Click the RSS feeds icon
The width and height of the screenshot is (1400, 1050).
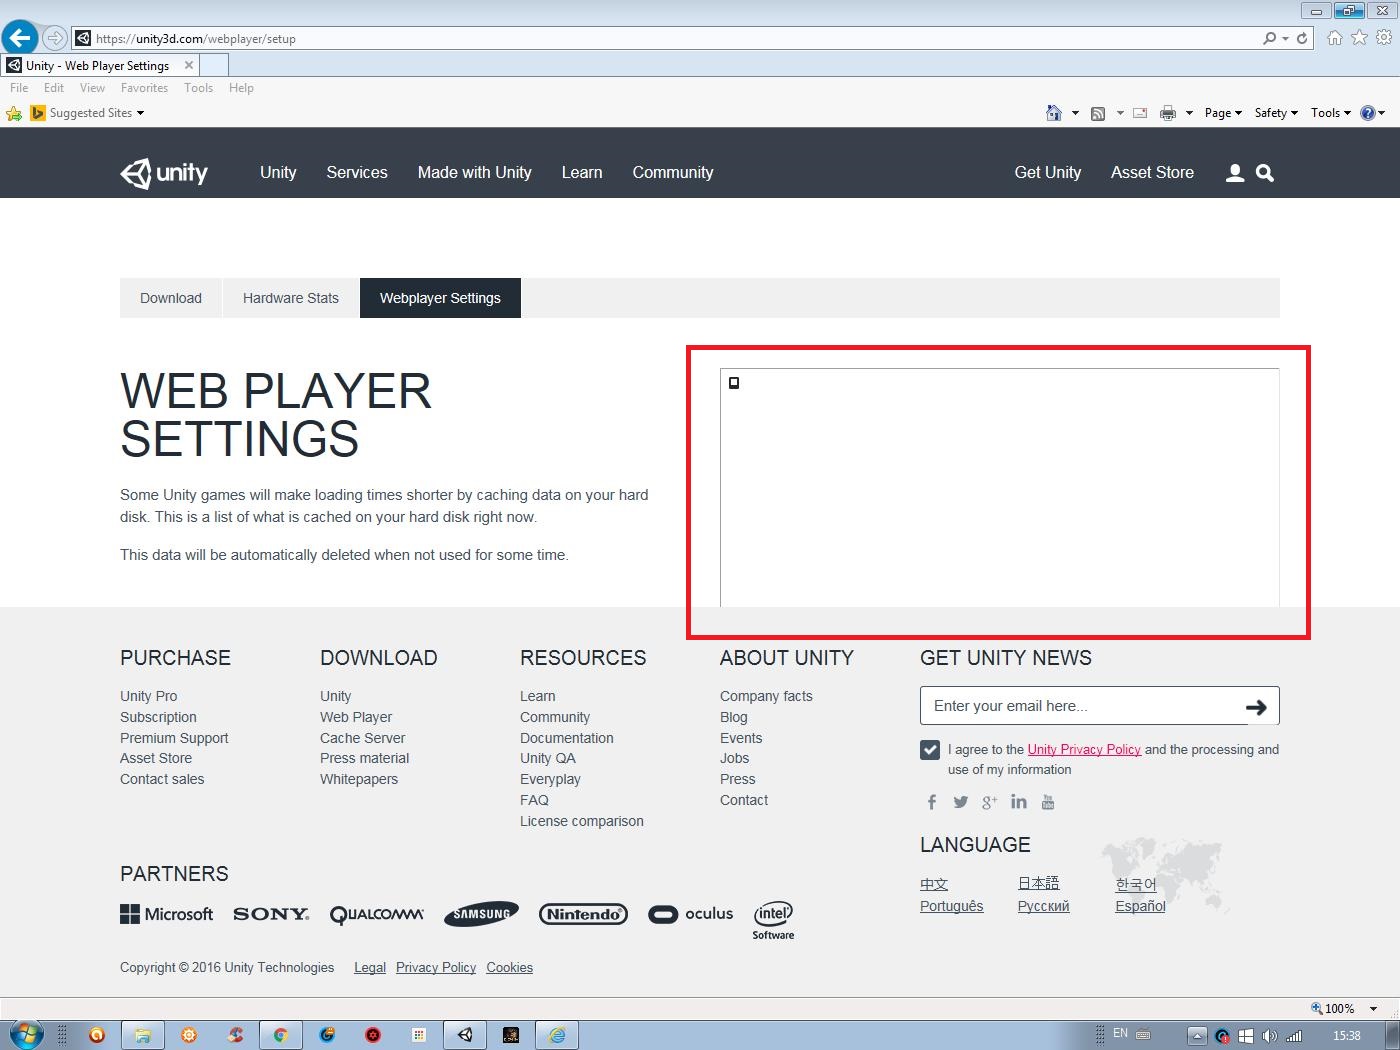point(1098,113)
